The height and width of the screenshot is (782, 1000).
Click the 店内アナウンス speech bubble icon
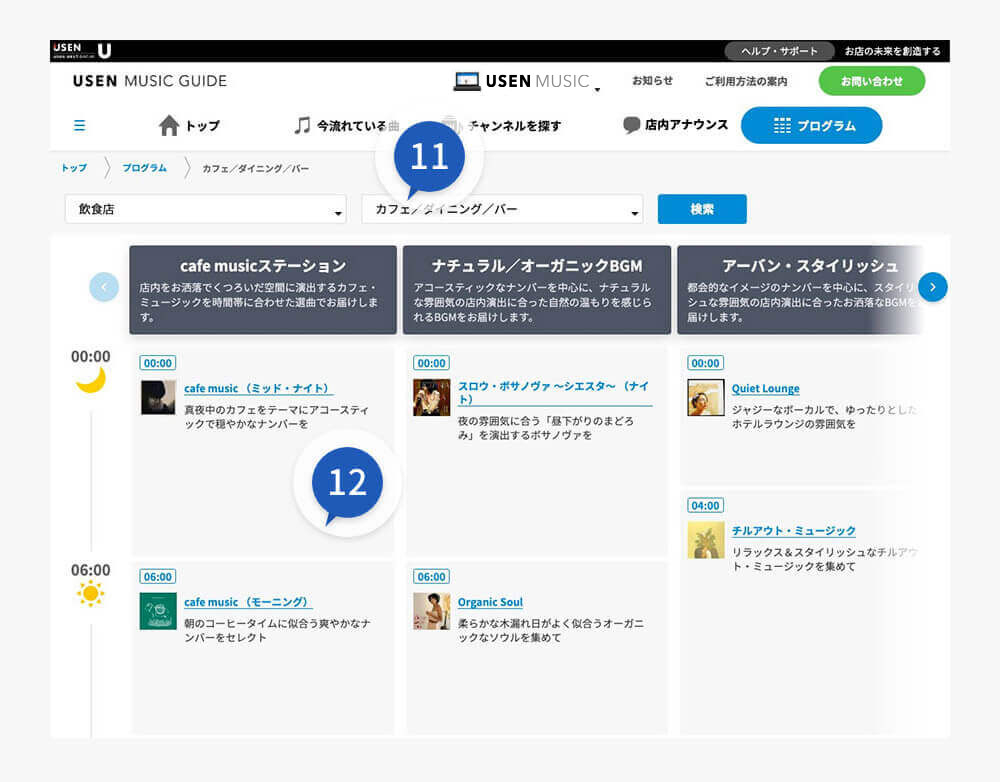click(x=631, y=125)
